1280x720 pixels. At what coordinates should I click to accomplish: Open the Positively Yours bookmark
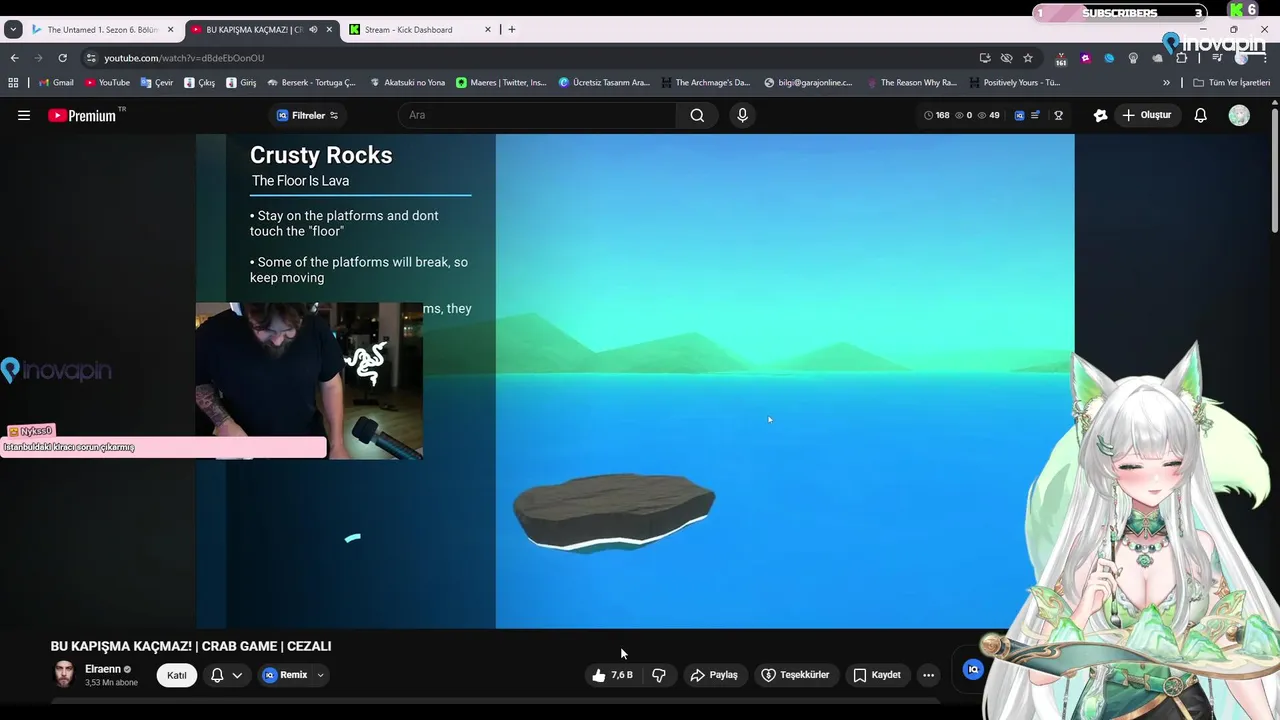tap(1014, 83)
